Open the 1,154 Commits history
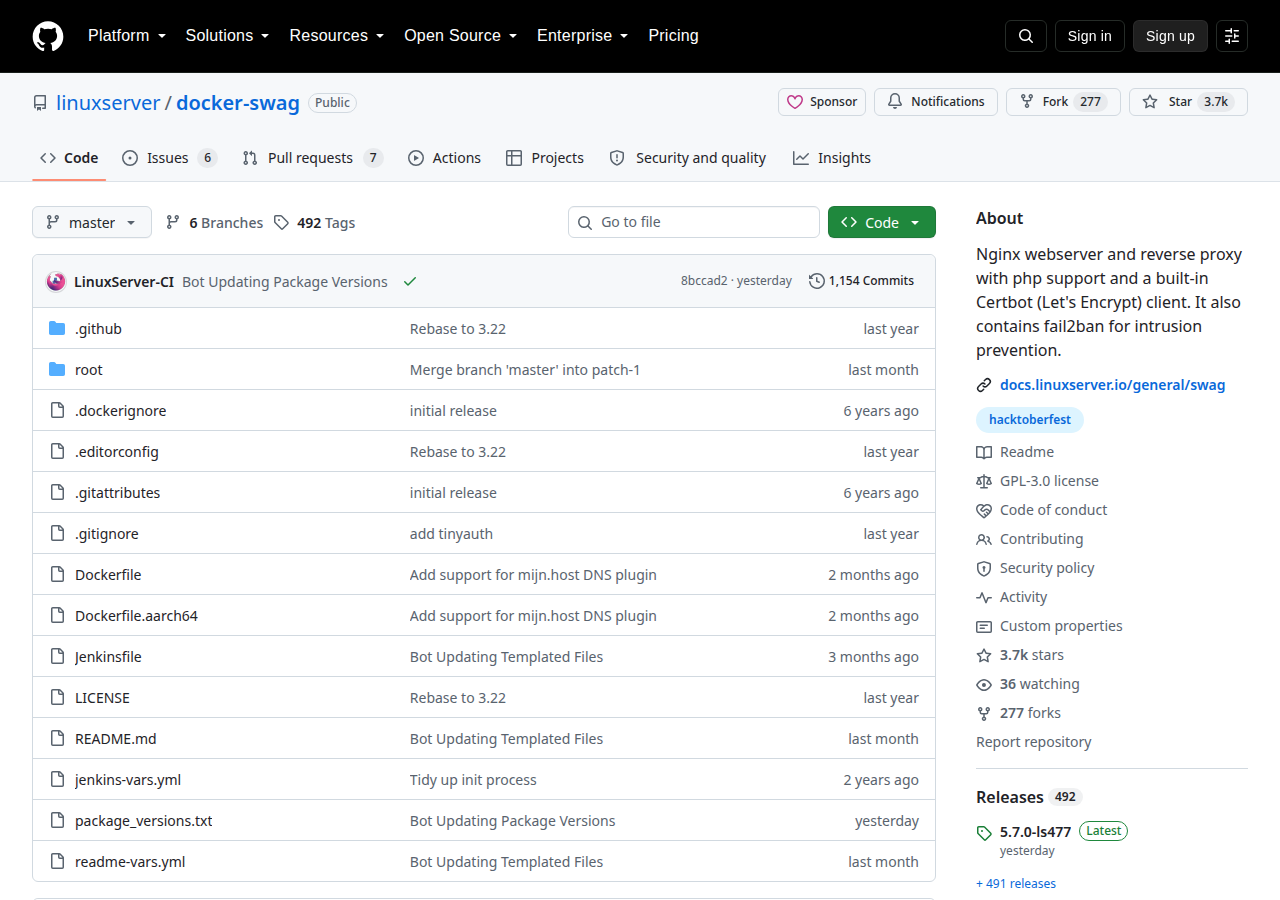 tap(861, 281)
